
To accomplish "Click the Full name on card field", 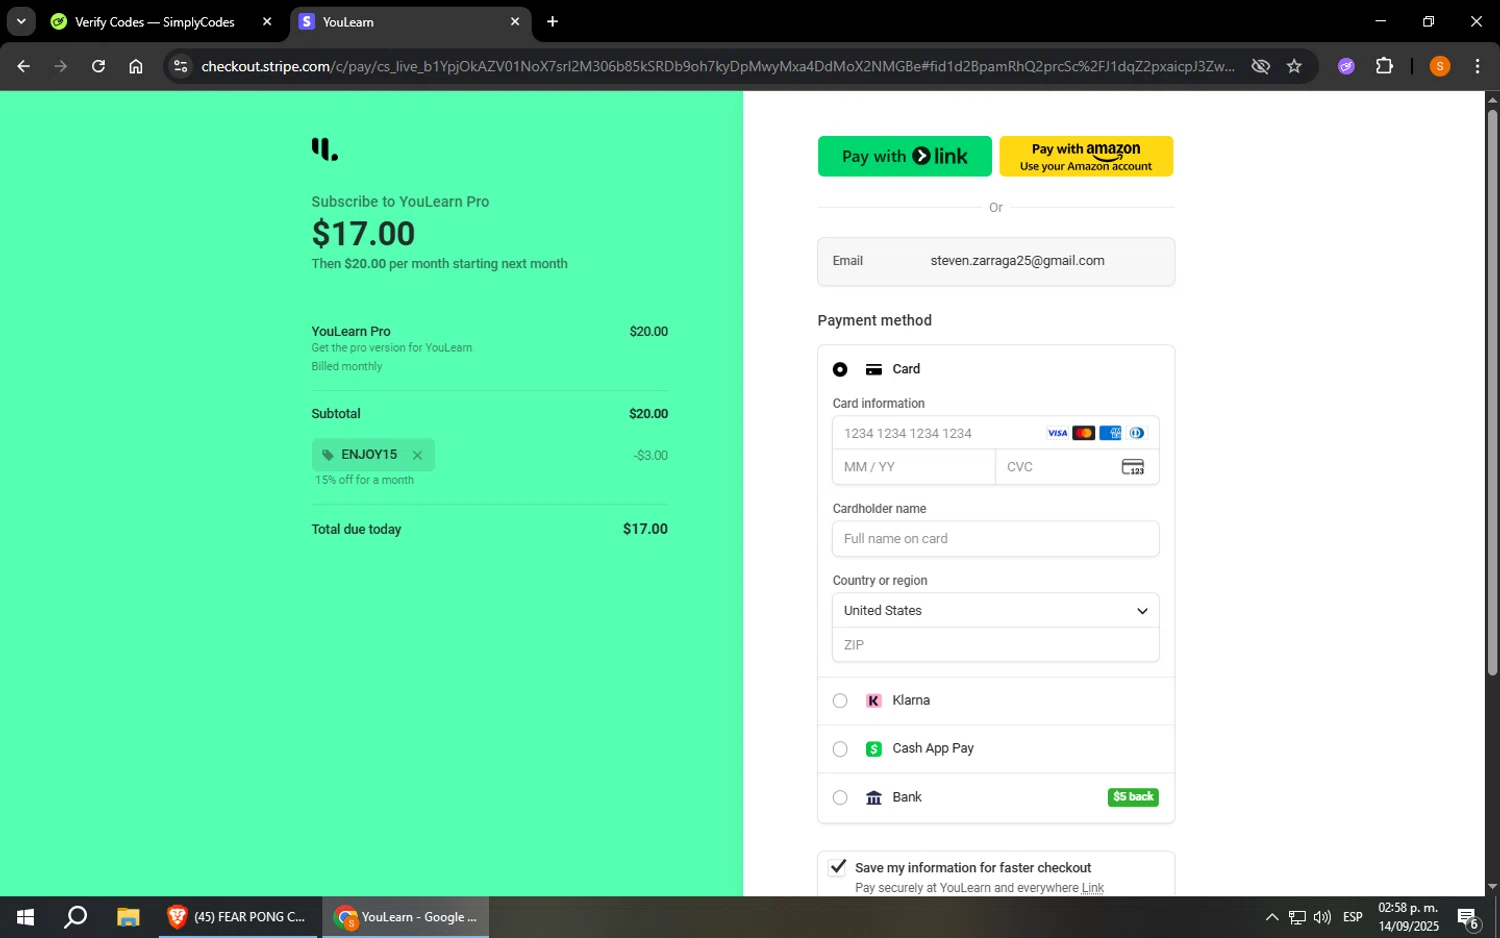I will [x=995, y=539].
